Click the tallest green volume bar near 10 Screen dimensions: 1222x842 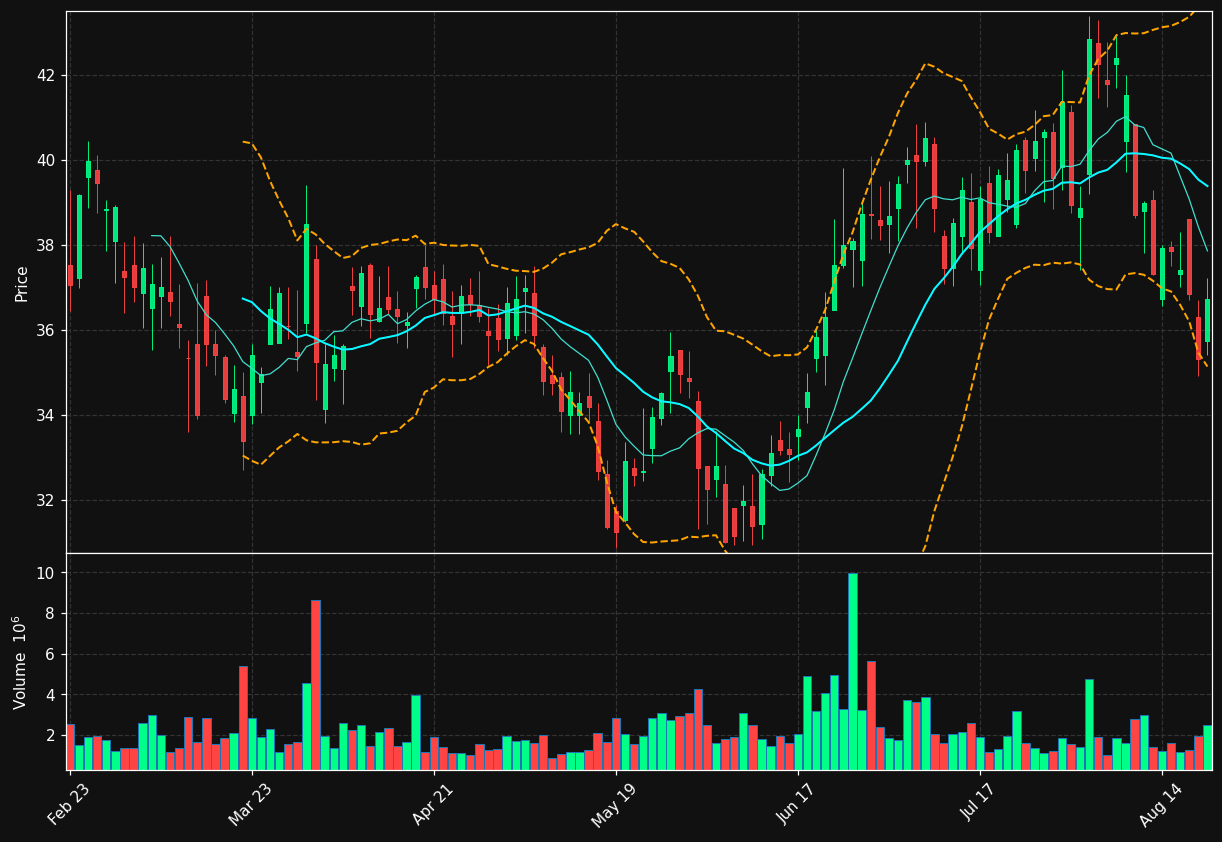(853, 671)
